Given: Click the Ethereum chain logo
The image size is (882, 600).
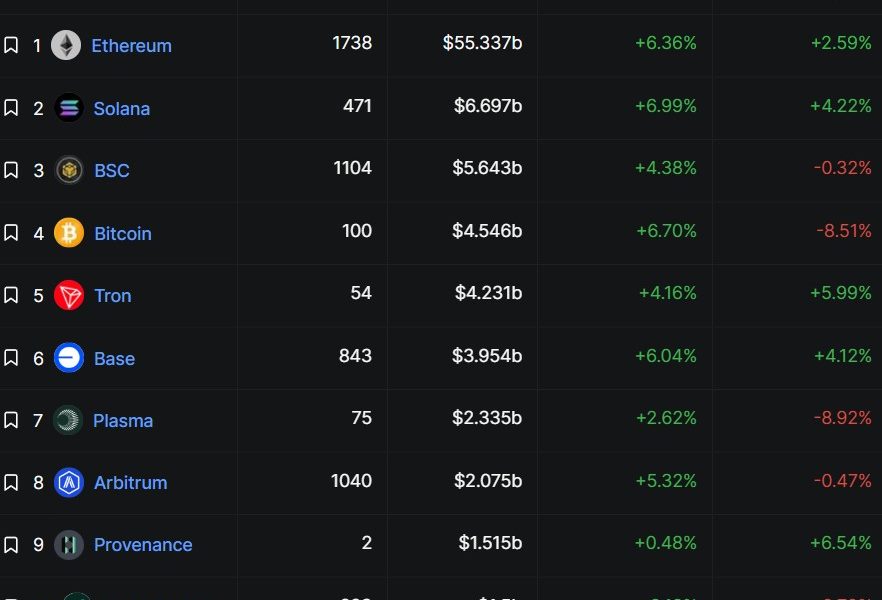Looking at the screenshot, I should tap(65, 45).
